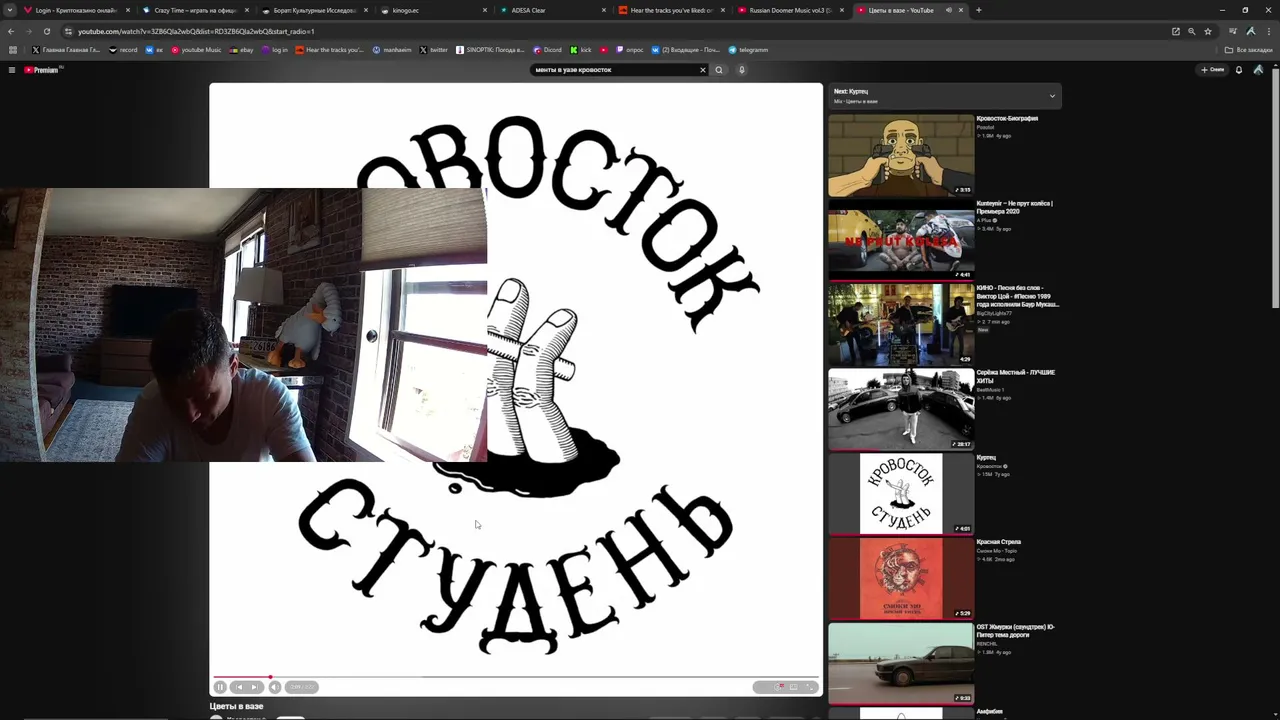Reload the current page
The width and height of the screenshot is (1280, 720).
(46, 31)
